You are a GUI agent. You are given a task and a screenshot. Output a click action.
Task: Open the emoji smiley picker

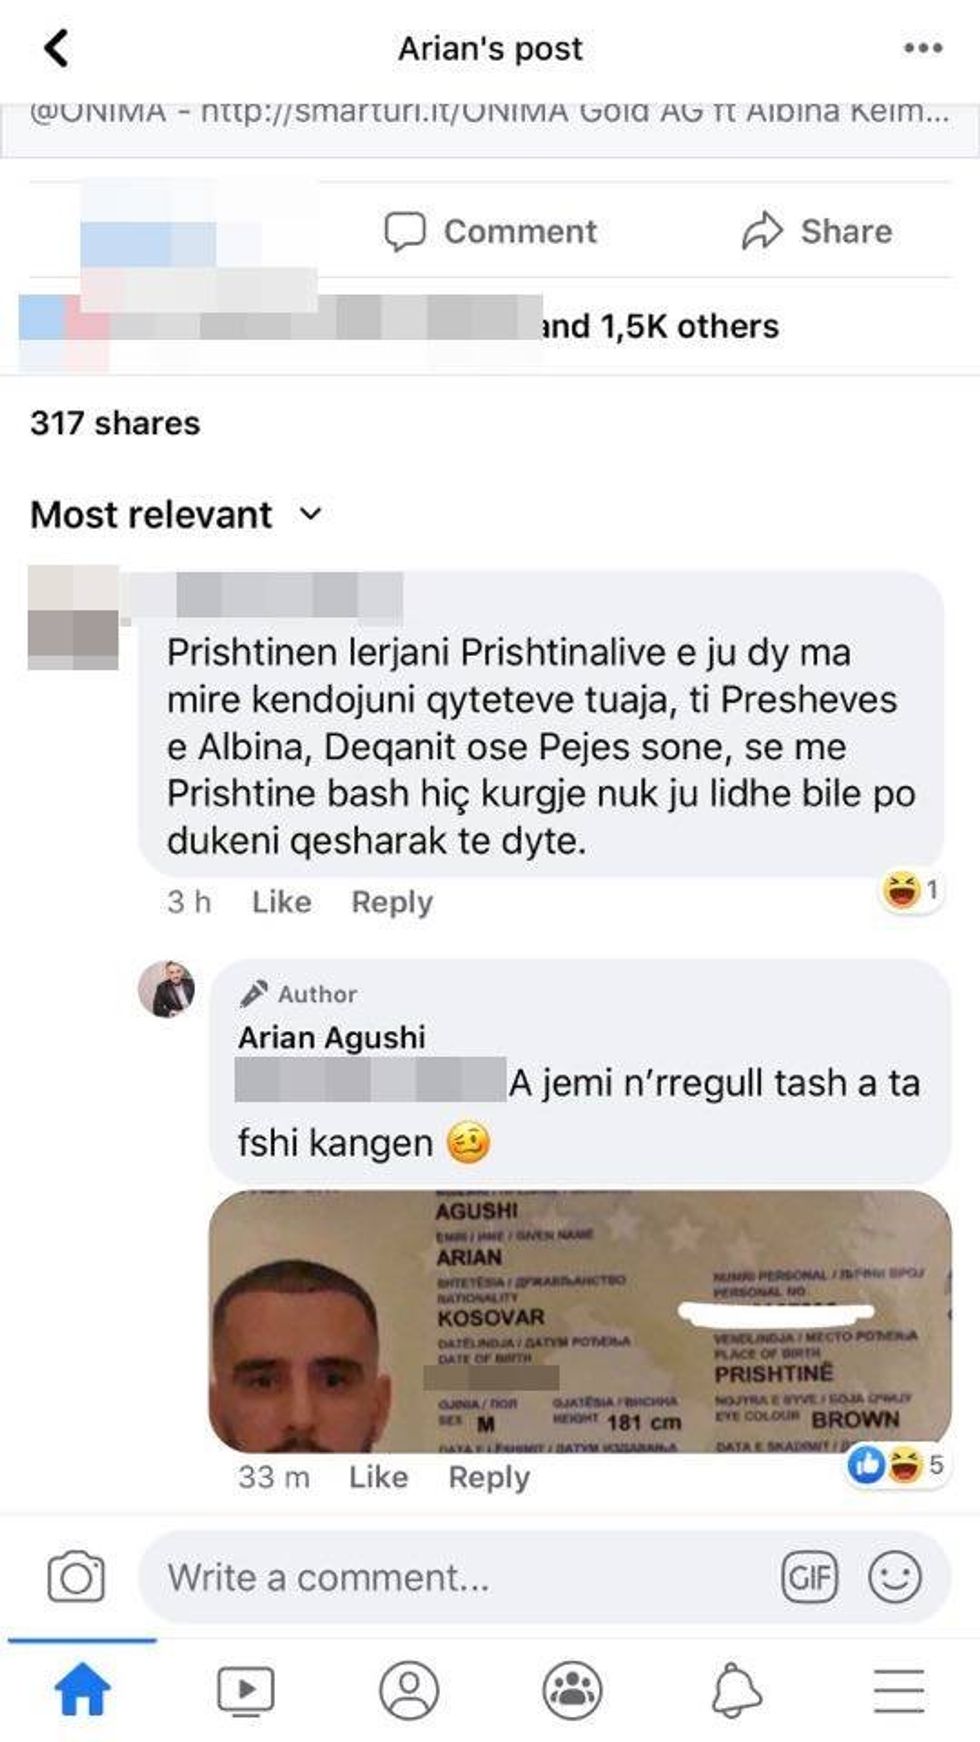coord(894,1577)
